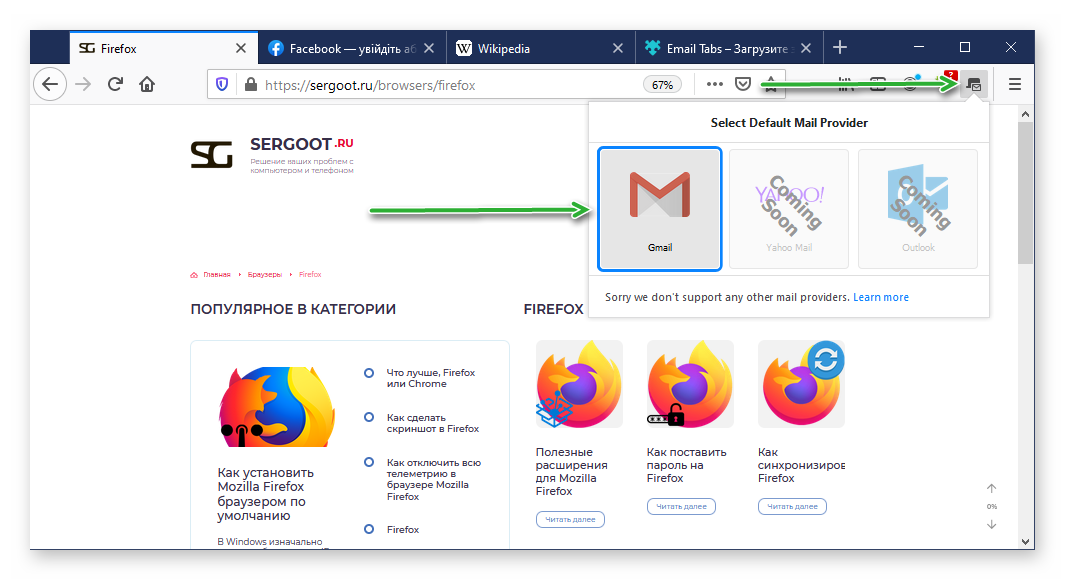Click scrollbar down arrow
1065x582 pixels.
(x=1026, y=541)
